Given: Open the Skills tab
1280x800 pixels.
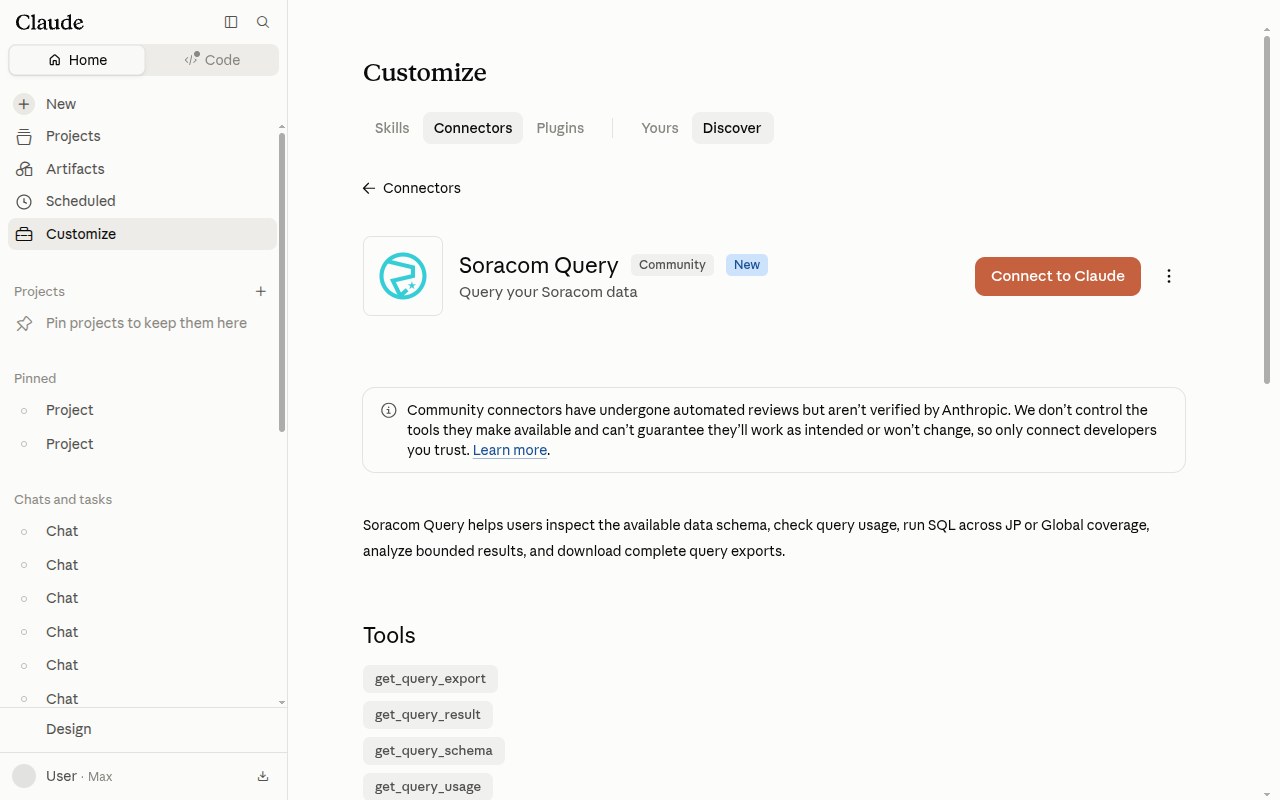Looking at the screenshot, I should pos(392,128).
